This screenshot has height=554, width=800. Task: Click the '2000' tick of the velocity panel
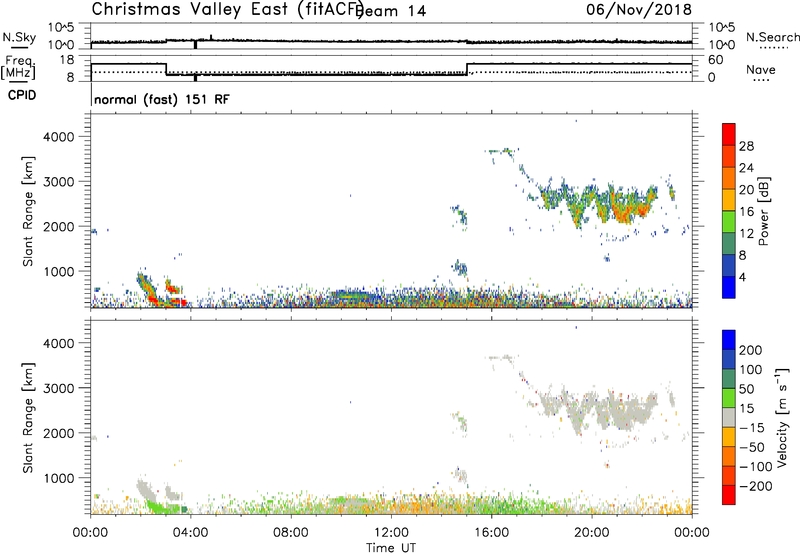click(59, 433)
